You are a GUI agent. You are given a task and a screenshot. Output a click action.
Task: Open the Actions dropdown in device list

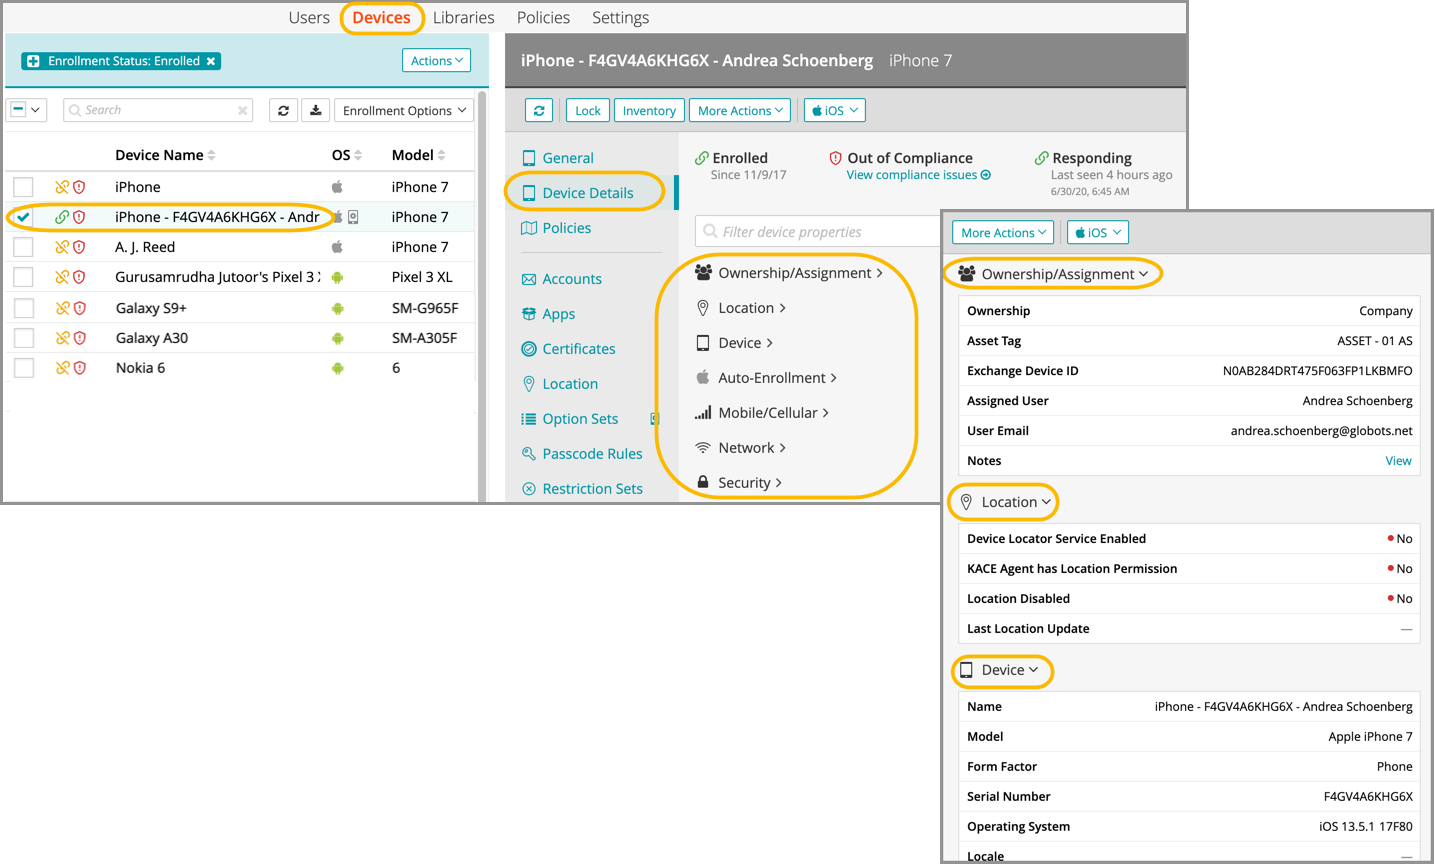436,61
